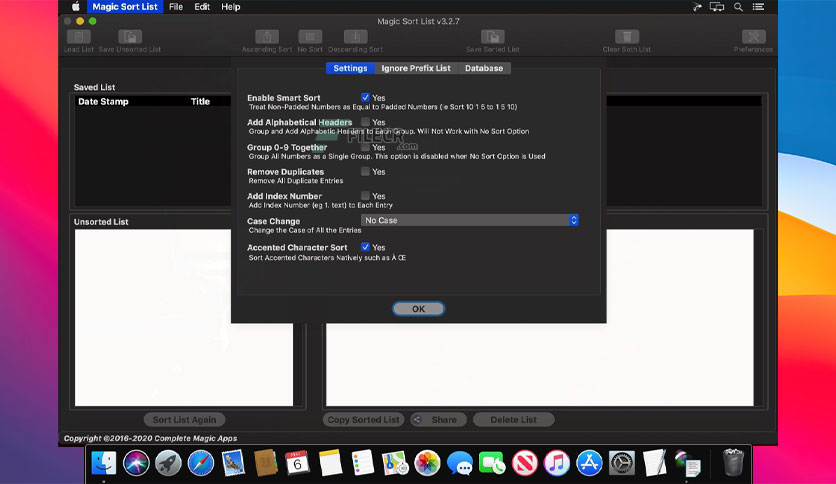836x484 pixels.
Task: Switch to the Settings tab
Action: [x=350, y=68]
